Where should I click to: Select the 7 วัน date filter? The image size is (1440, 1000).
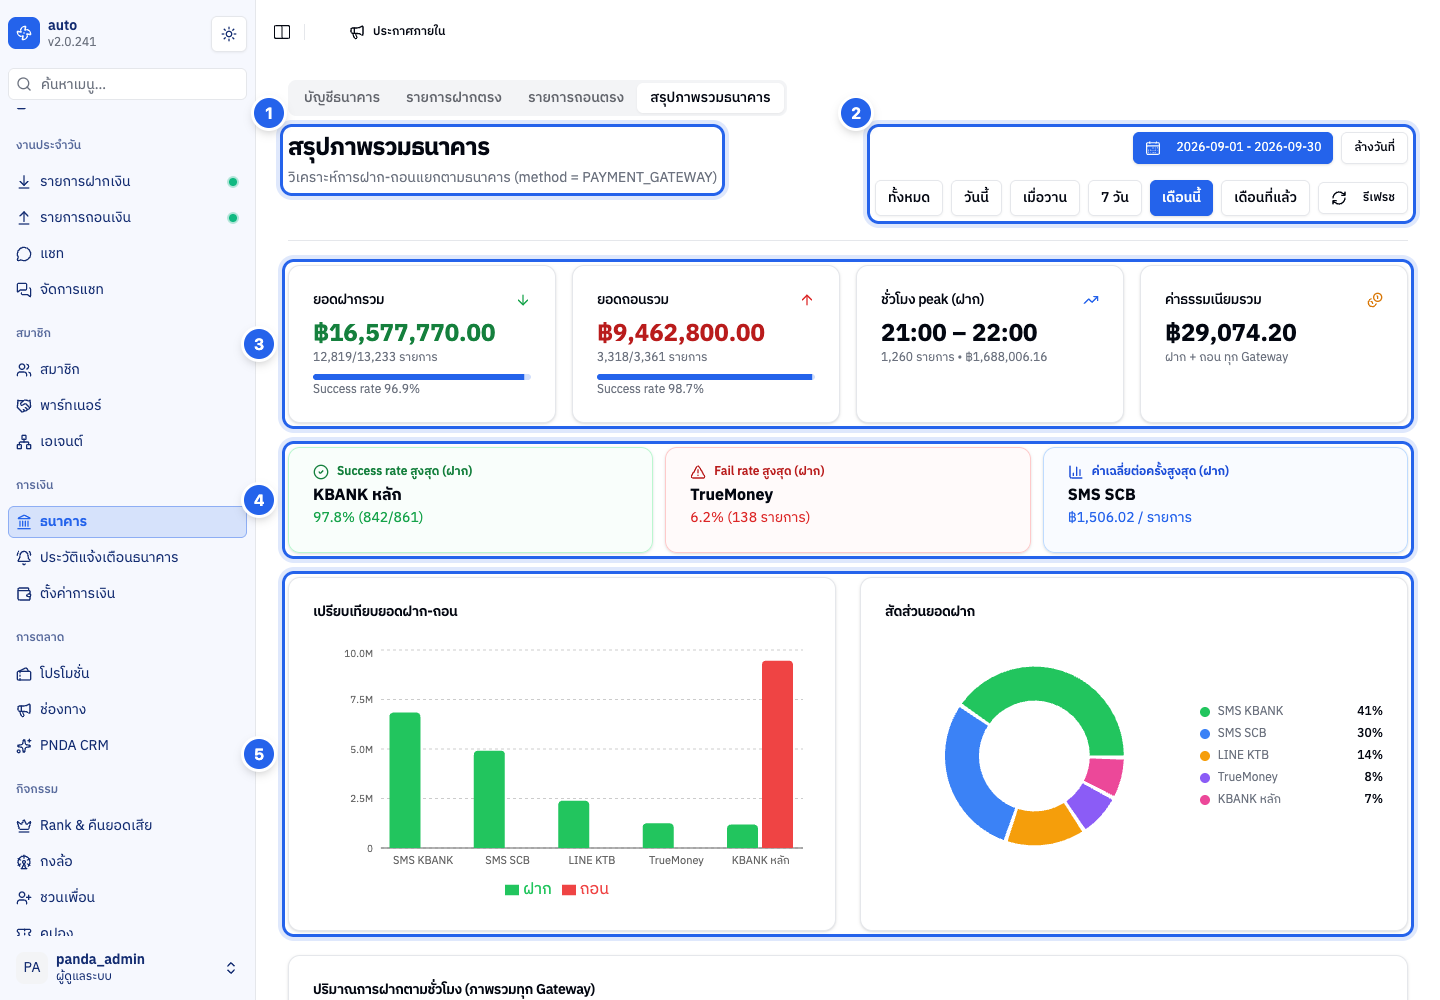coord(1115,198)
